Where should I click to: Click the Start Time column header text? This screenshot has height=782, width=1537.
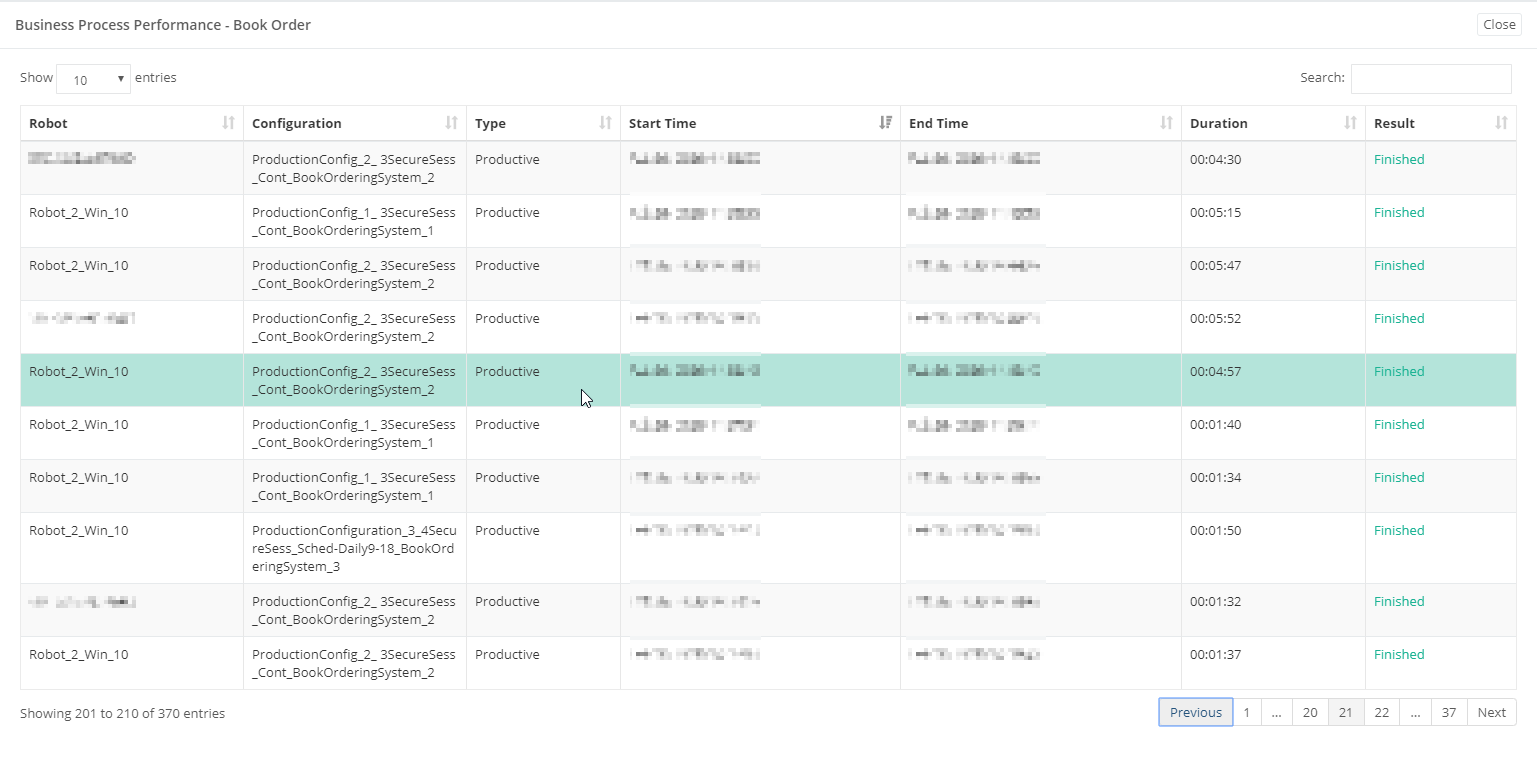(662, 123)
